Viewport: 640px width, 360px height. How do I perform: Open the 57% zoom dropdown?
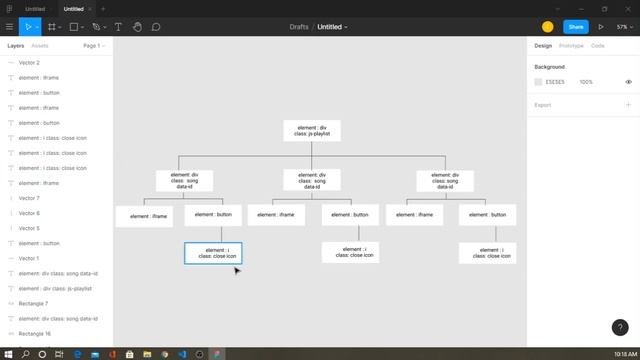[x=624, y=27]
